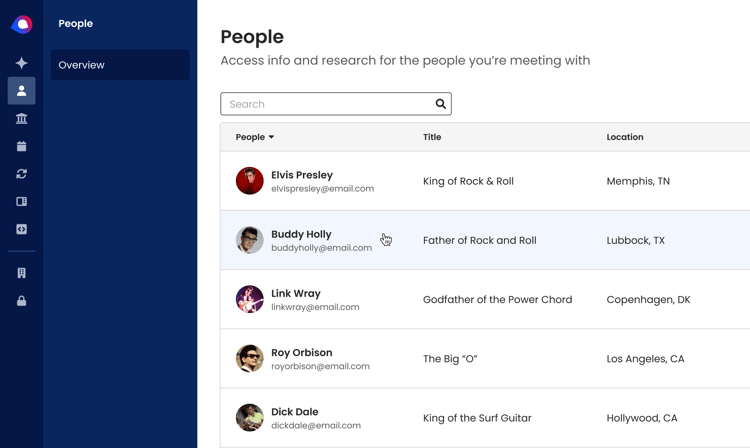Open Elvis Presley's profile name
Image resolution: width=750 pixels, height=448 pixels.
point(302,175)
